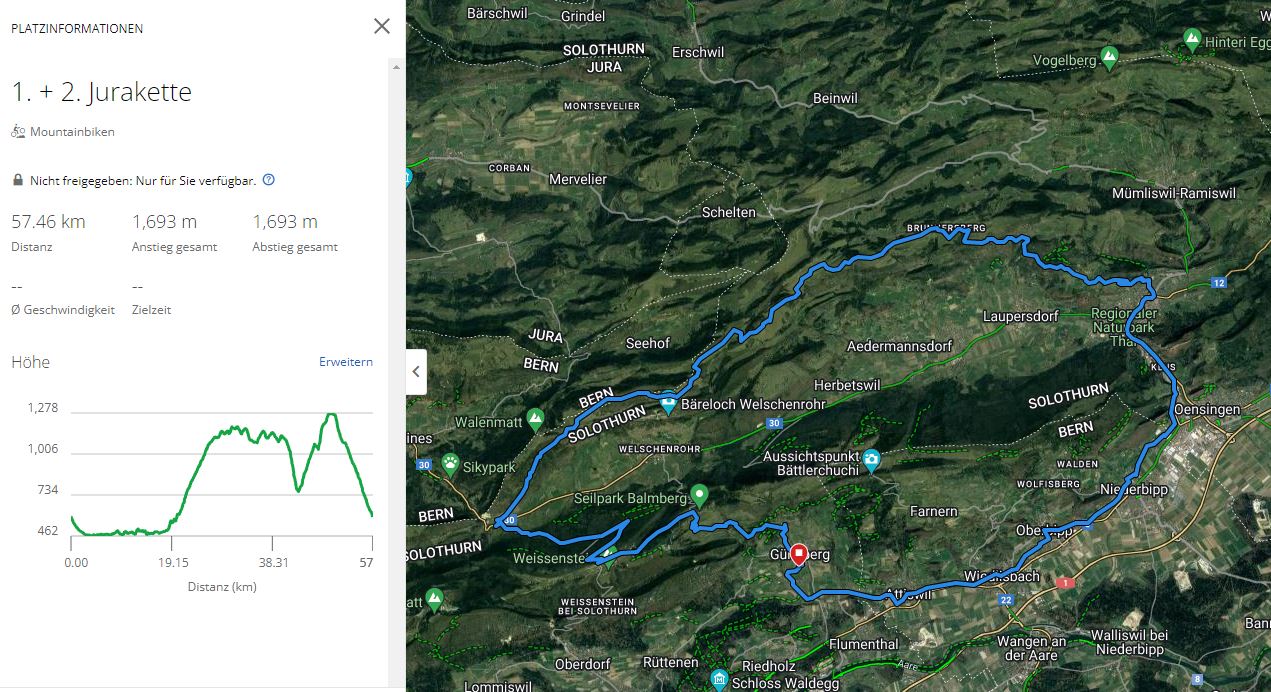The image size is (1271, 692).
Task: Select the Sikypark paw marker
Action: (x=452, y=464)
